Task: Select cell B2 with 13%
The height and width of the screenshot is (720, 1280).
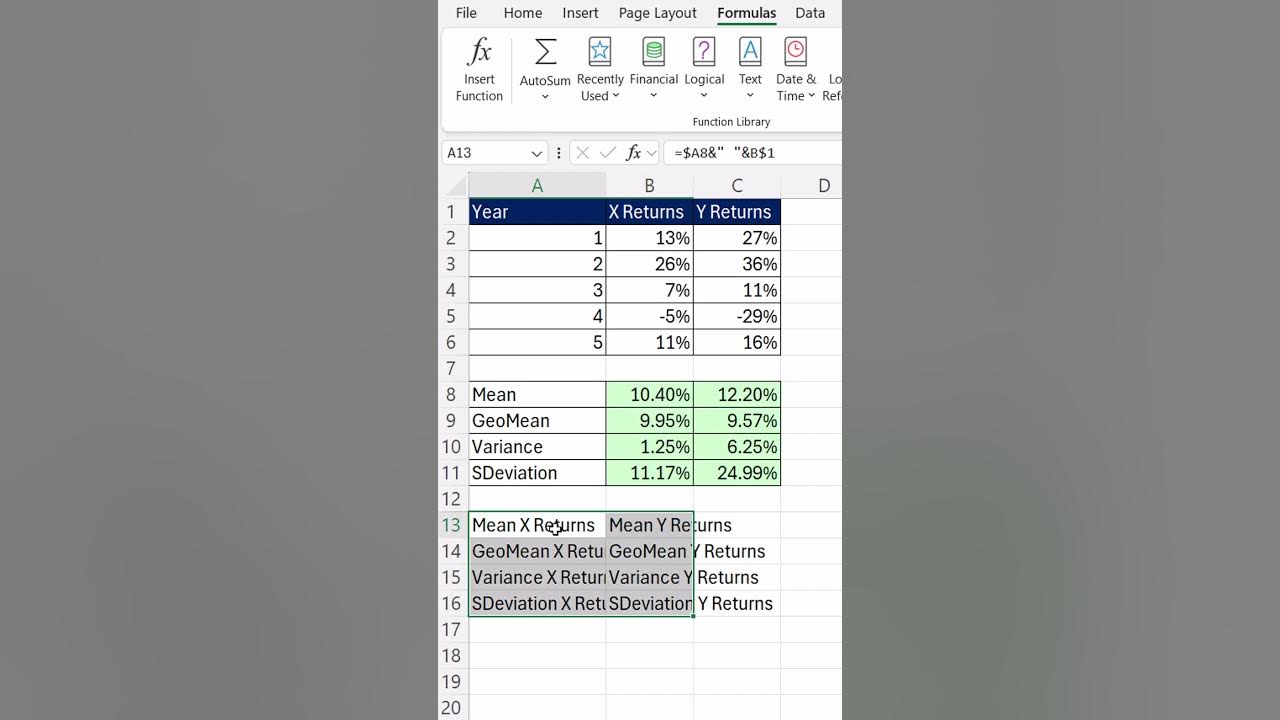Action: click(649, 238)
